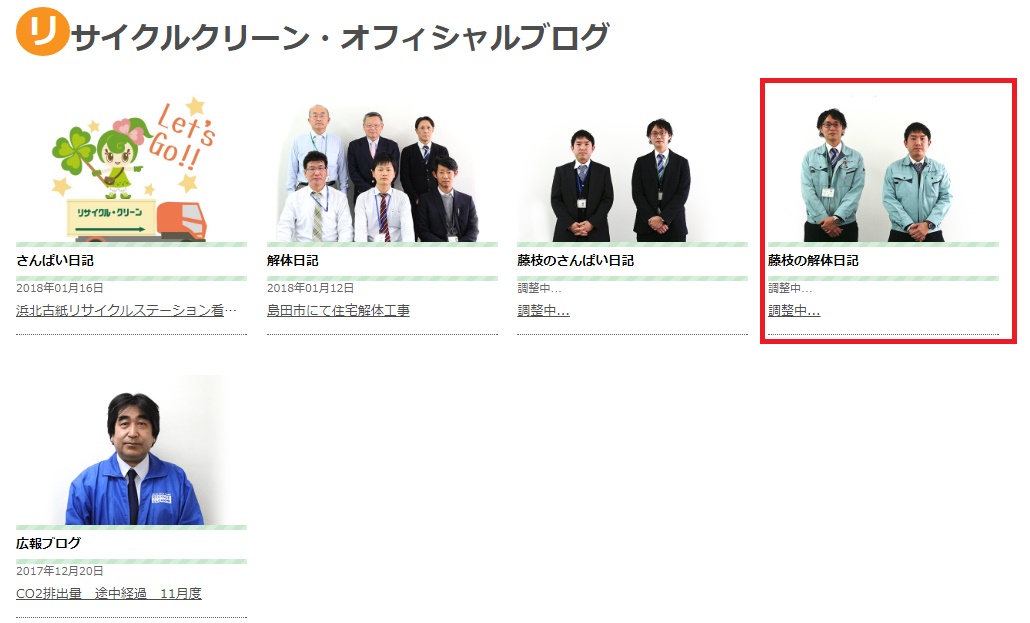Click the 2018年01月12日 post date
Image resolution: width=1030 pixels, height=623 pixels.
point(310,288)
